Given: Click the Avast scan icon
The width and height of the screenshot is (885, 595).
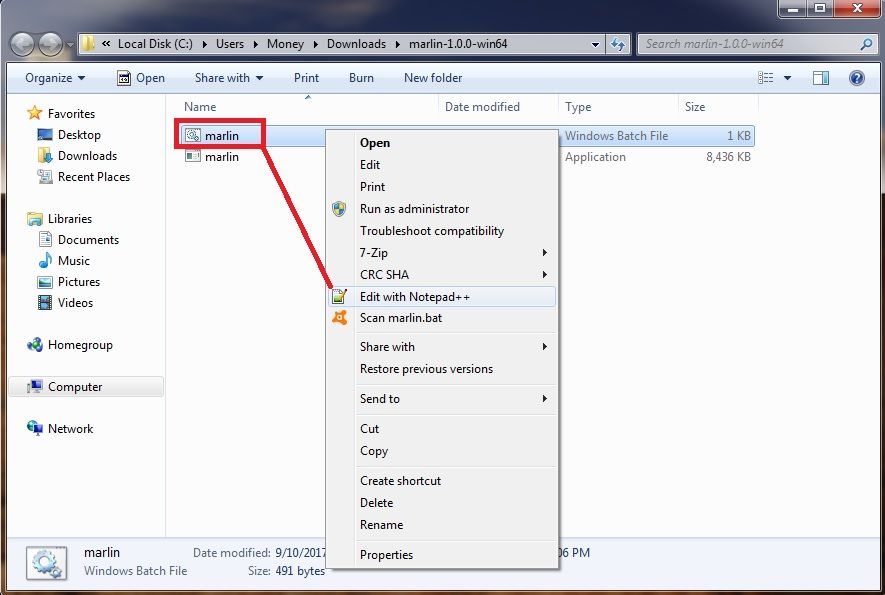Looking at the screenshot, I should coord(339,318).
